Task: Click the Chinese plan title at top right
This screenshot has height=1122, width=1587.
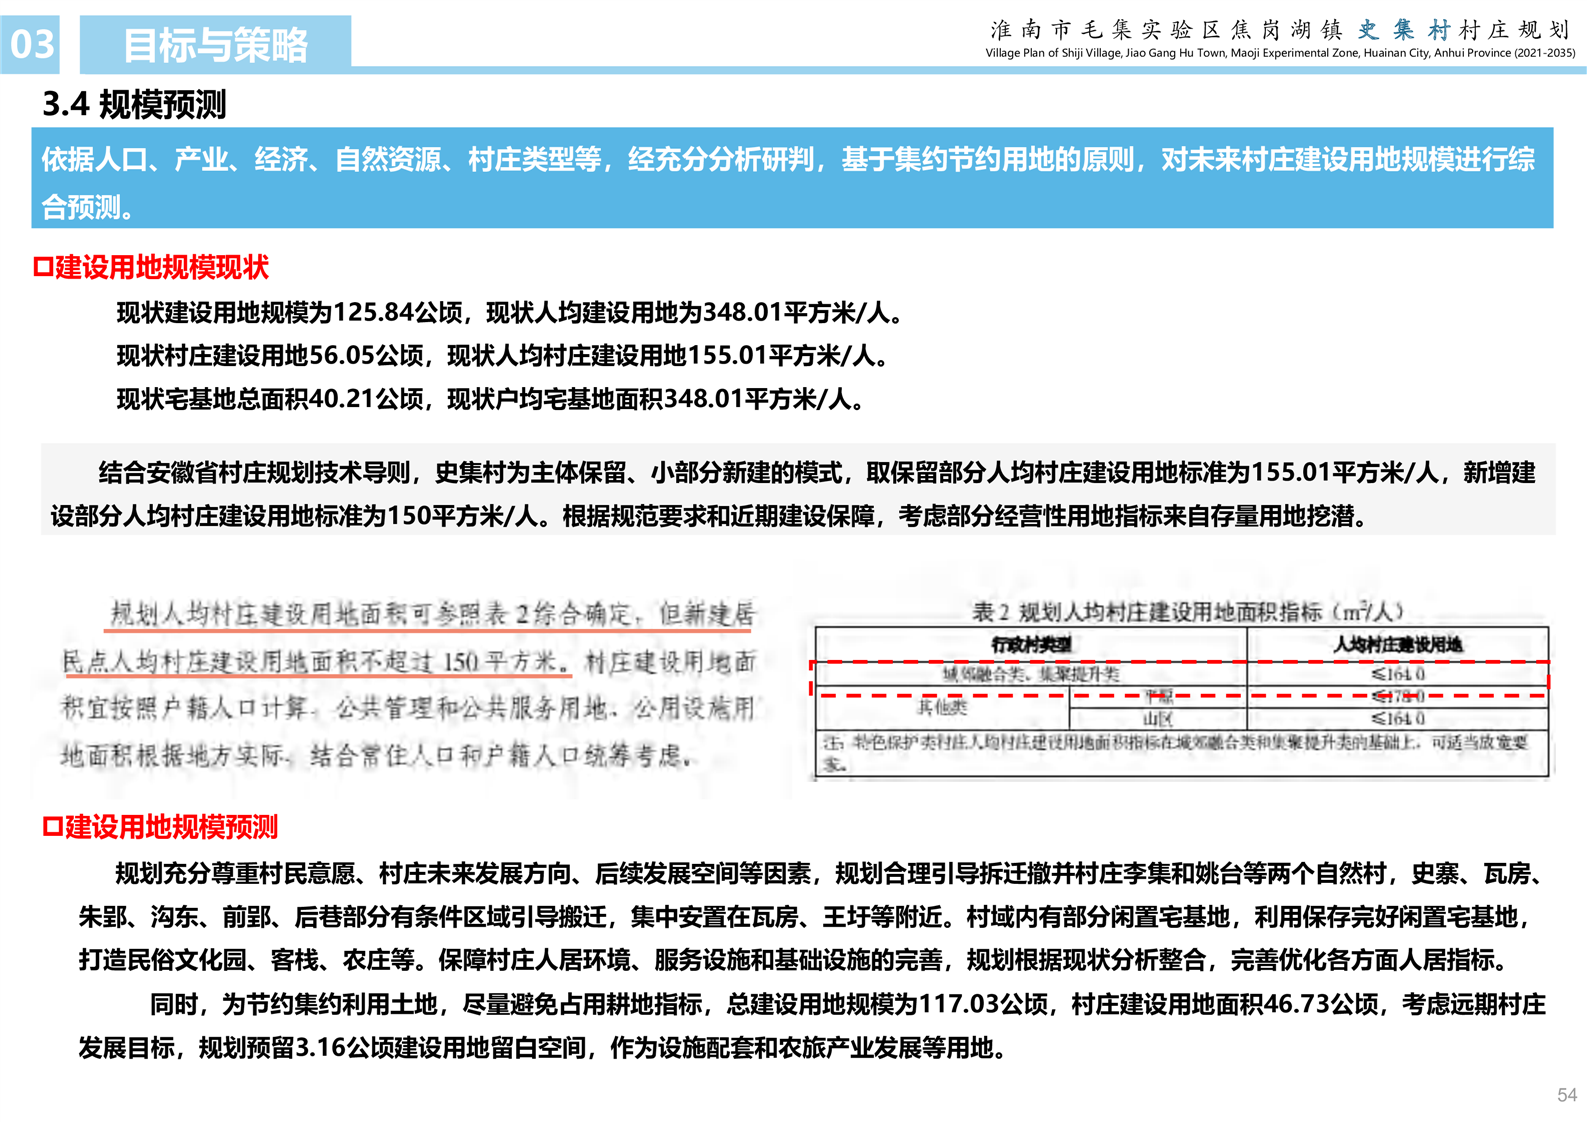Action: (x=1279, y=30)
